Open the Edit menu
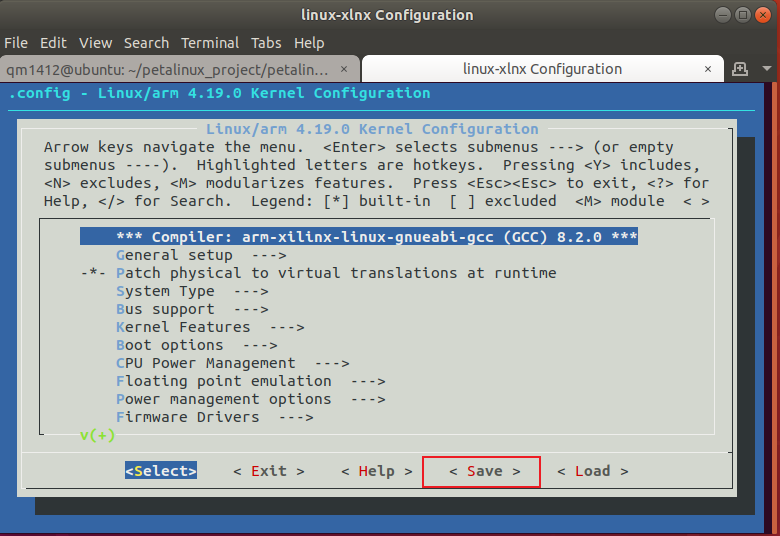 click(53, 43)
